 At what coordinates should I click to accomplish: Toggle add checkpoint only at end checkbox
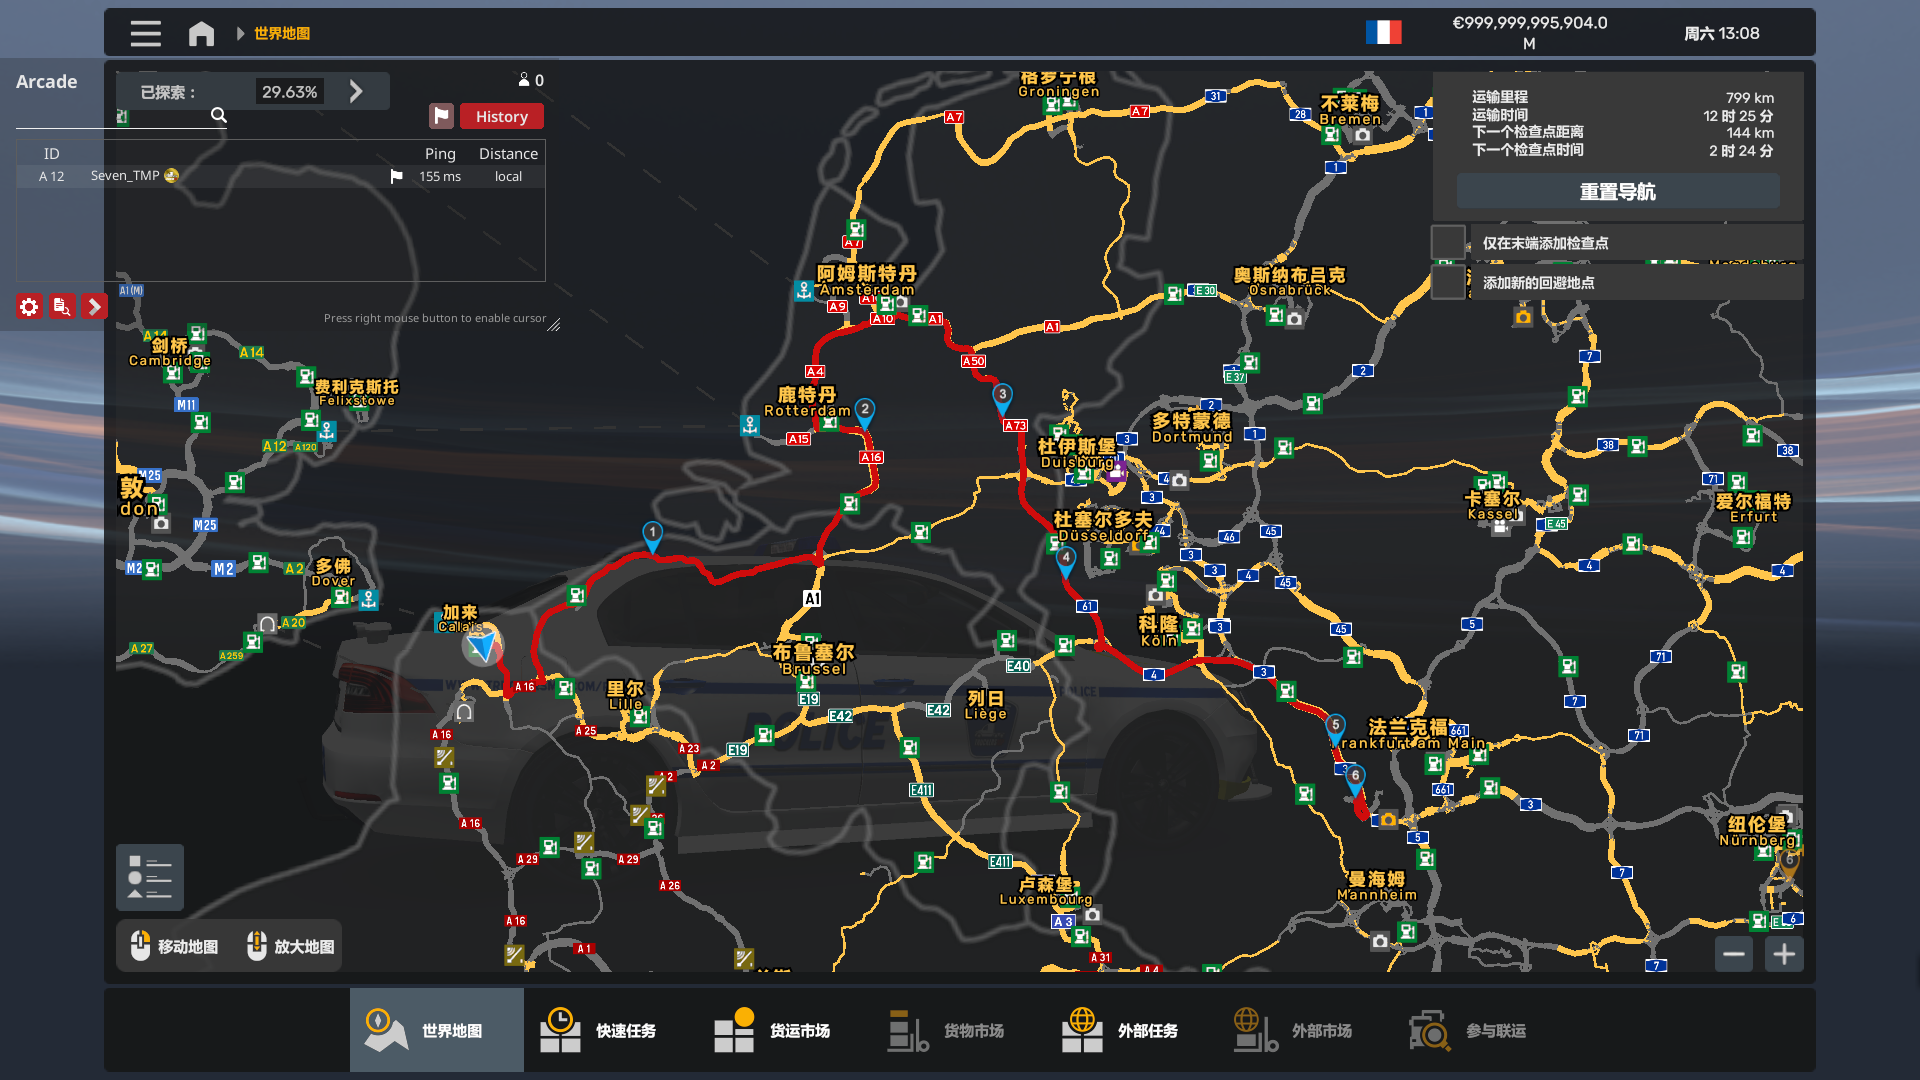point(1448,242)
